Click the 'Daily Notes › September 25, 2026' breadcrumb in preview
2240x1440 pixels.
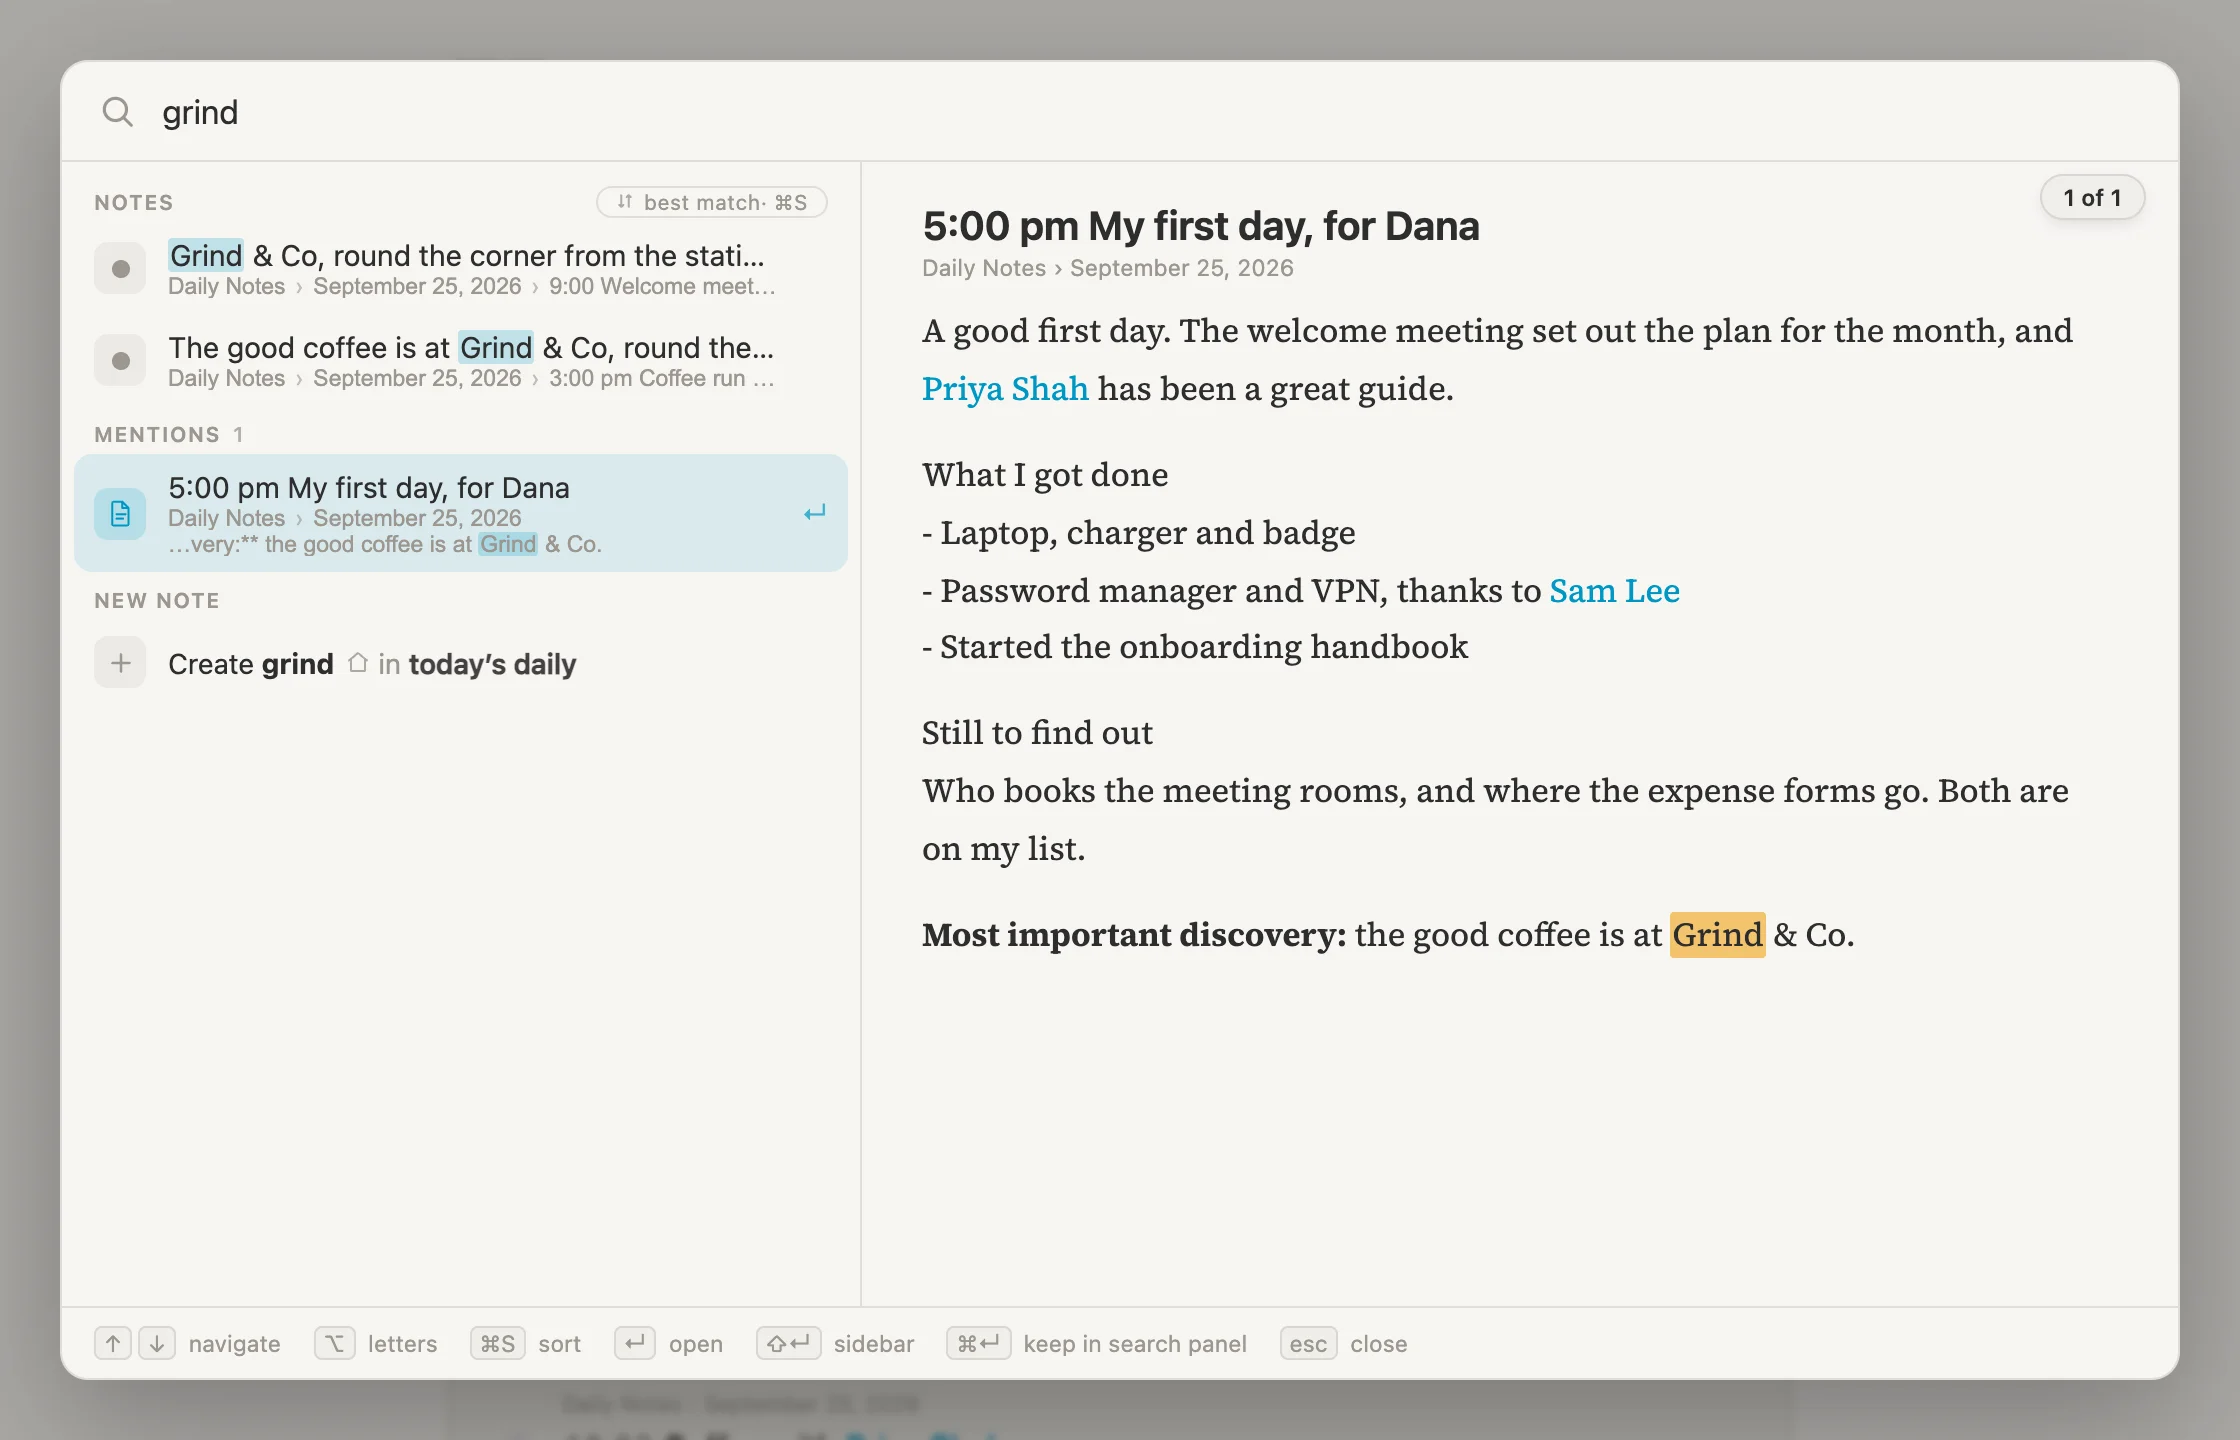[x=1107, y=268]
